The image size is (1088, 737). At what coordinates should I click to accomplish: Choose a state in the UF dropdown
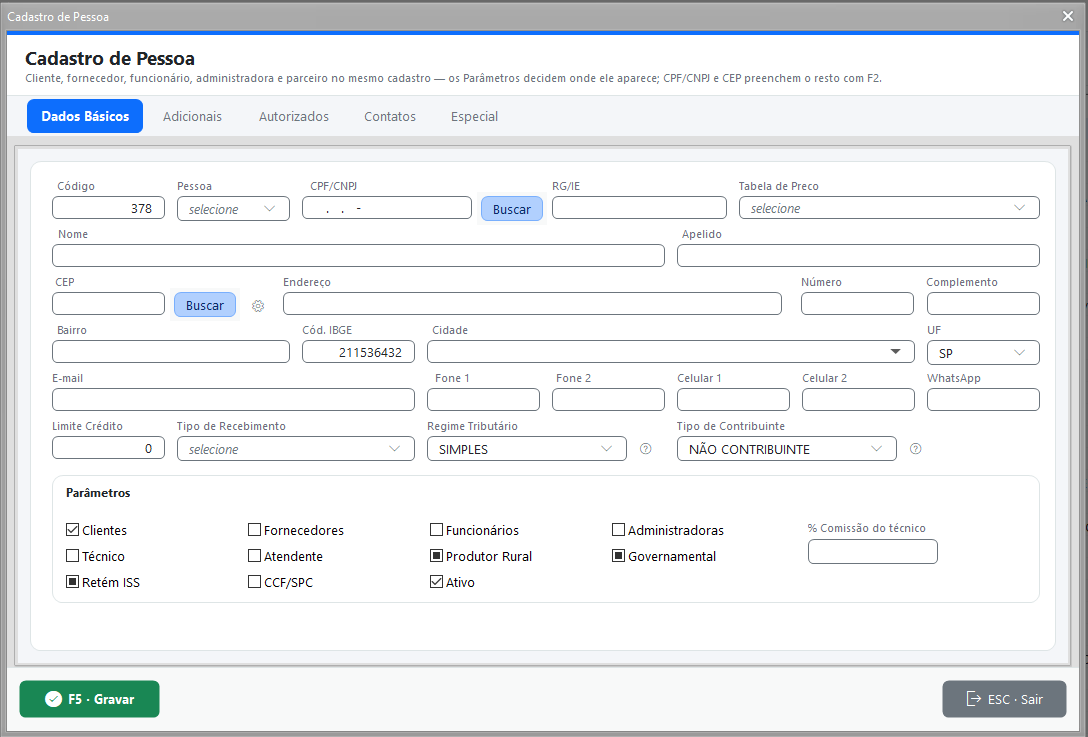[x=983, y=353]
